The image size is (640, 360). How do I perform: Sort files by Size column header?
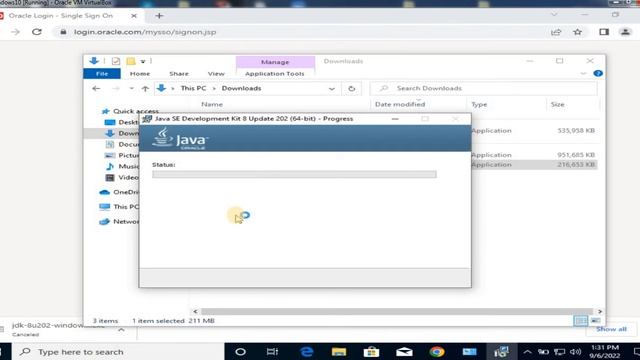(x=558, y=104)
